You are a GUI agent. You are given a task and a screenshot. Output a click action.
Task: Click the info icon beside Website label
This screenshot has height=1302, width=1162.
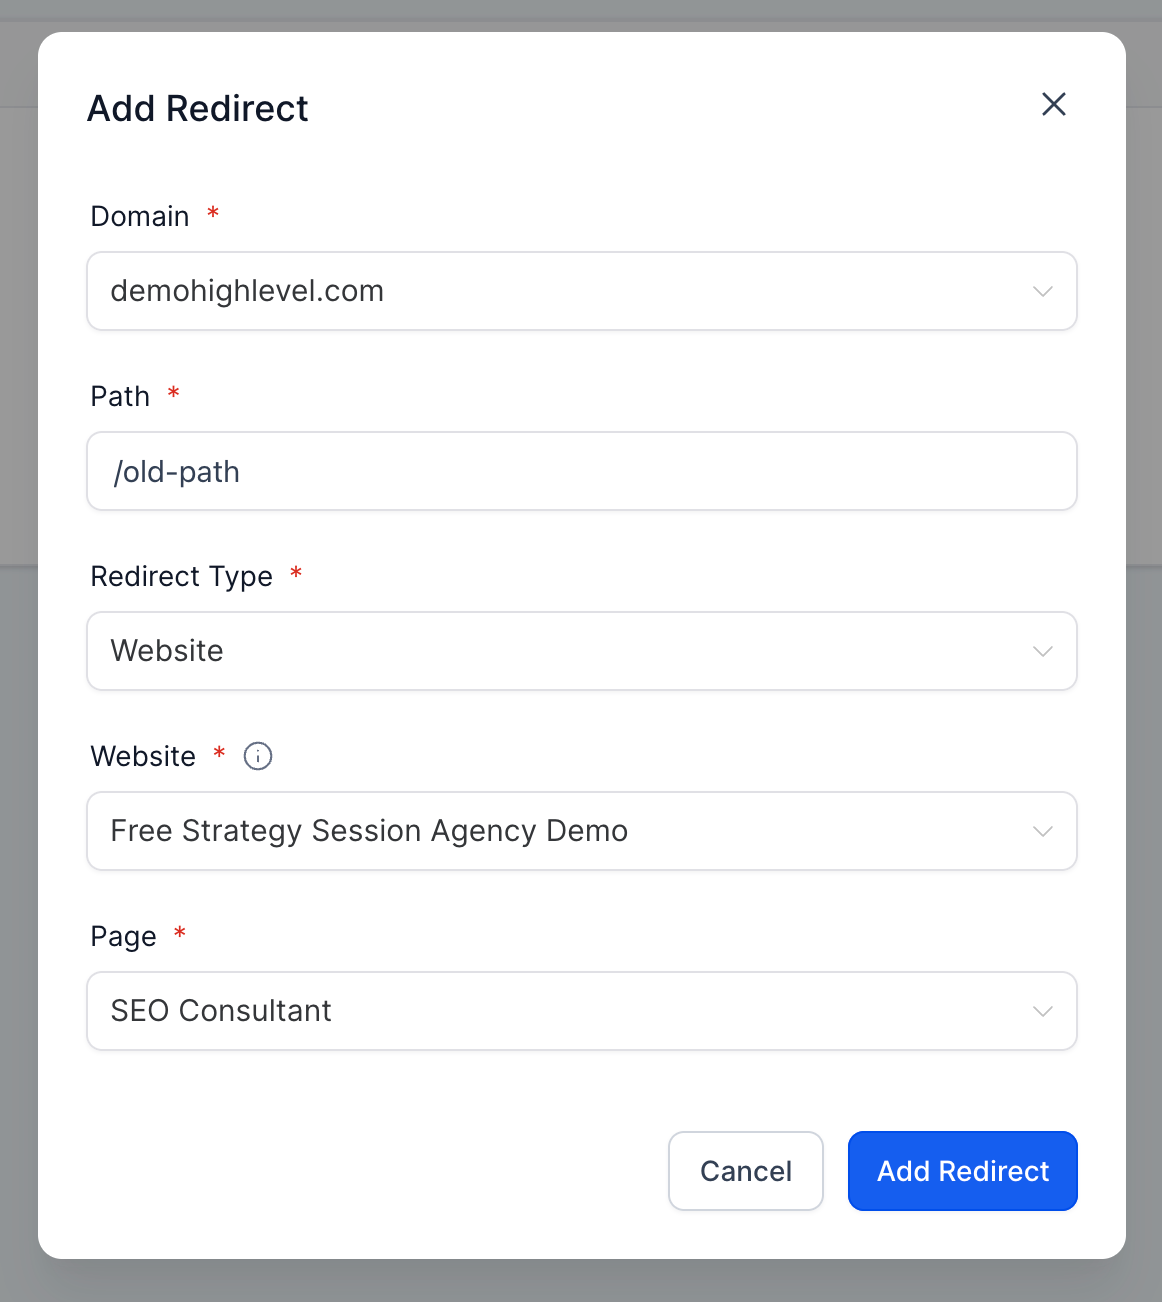(x=258, y=756)
